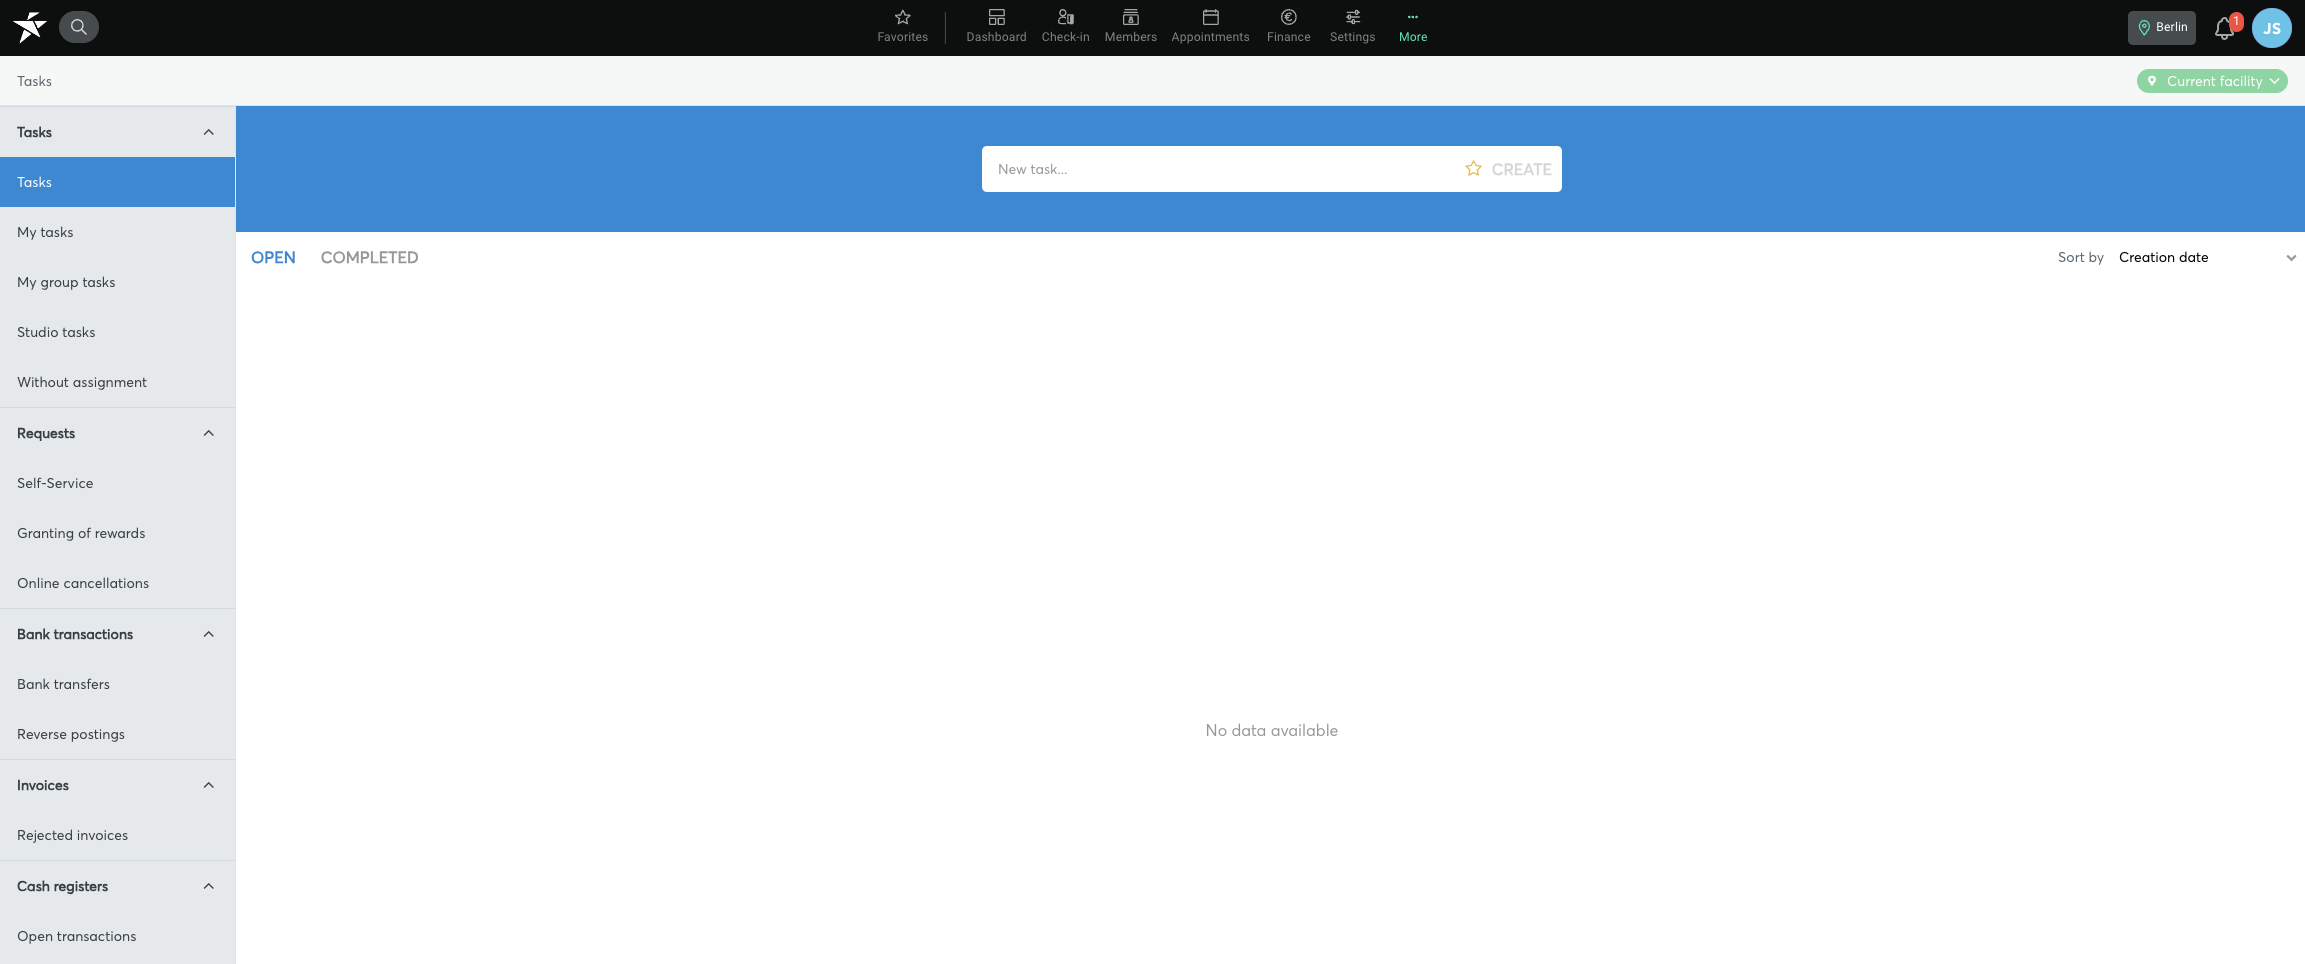Select My tasks in sidebar
The image size is (2305, 964).
117,232
